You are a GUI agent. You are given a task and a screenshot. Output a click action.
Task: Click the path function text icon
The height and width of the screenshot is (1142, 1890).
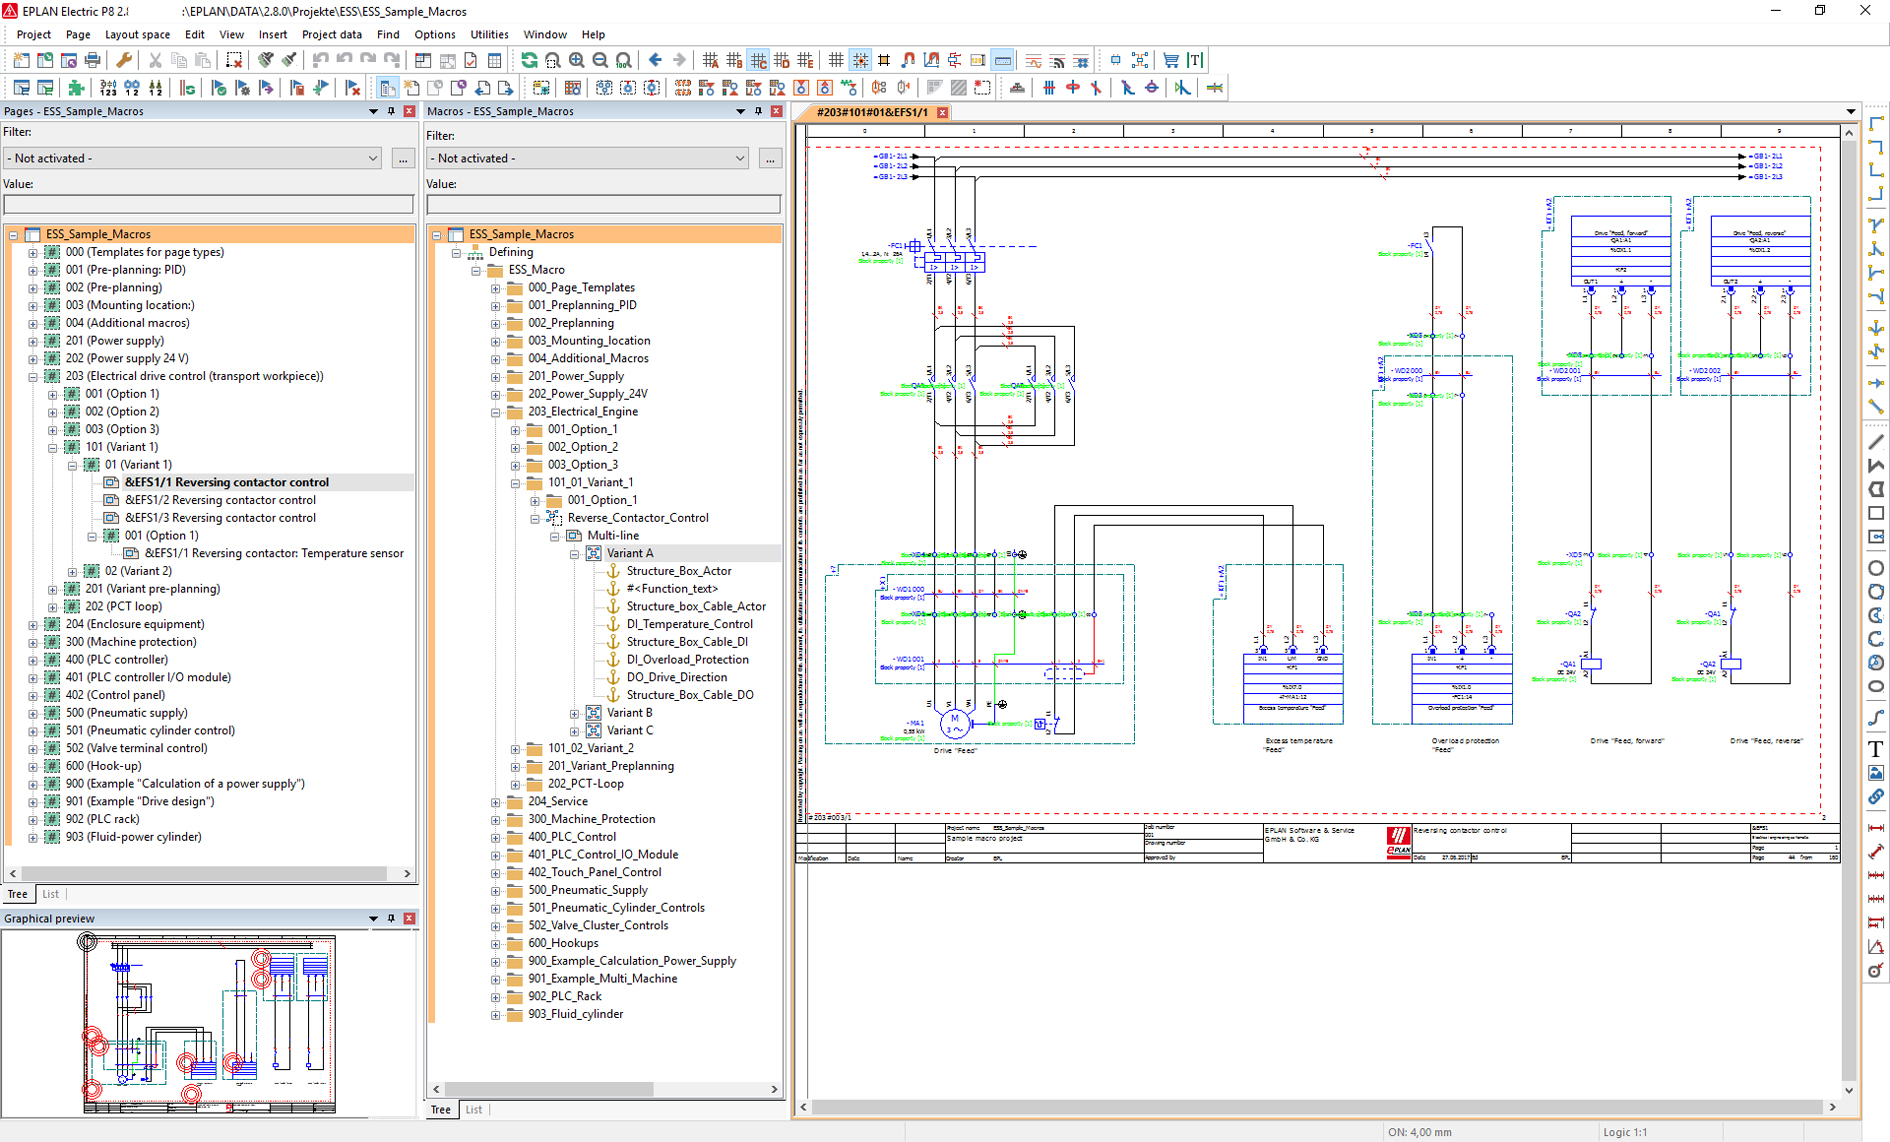1195,61
